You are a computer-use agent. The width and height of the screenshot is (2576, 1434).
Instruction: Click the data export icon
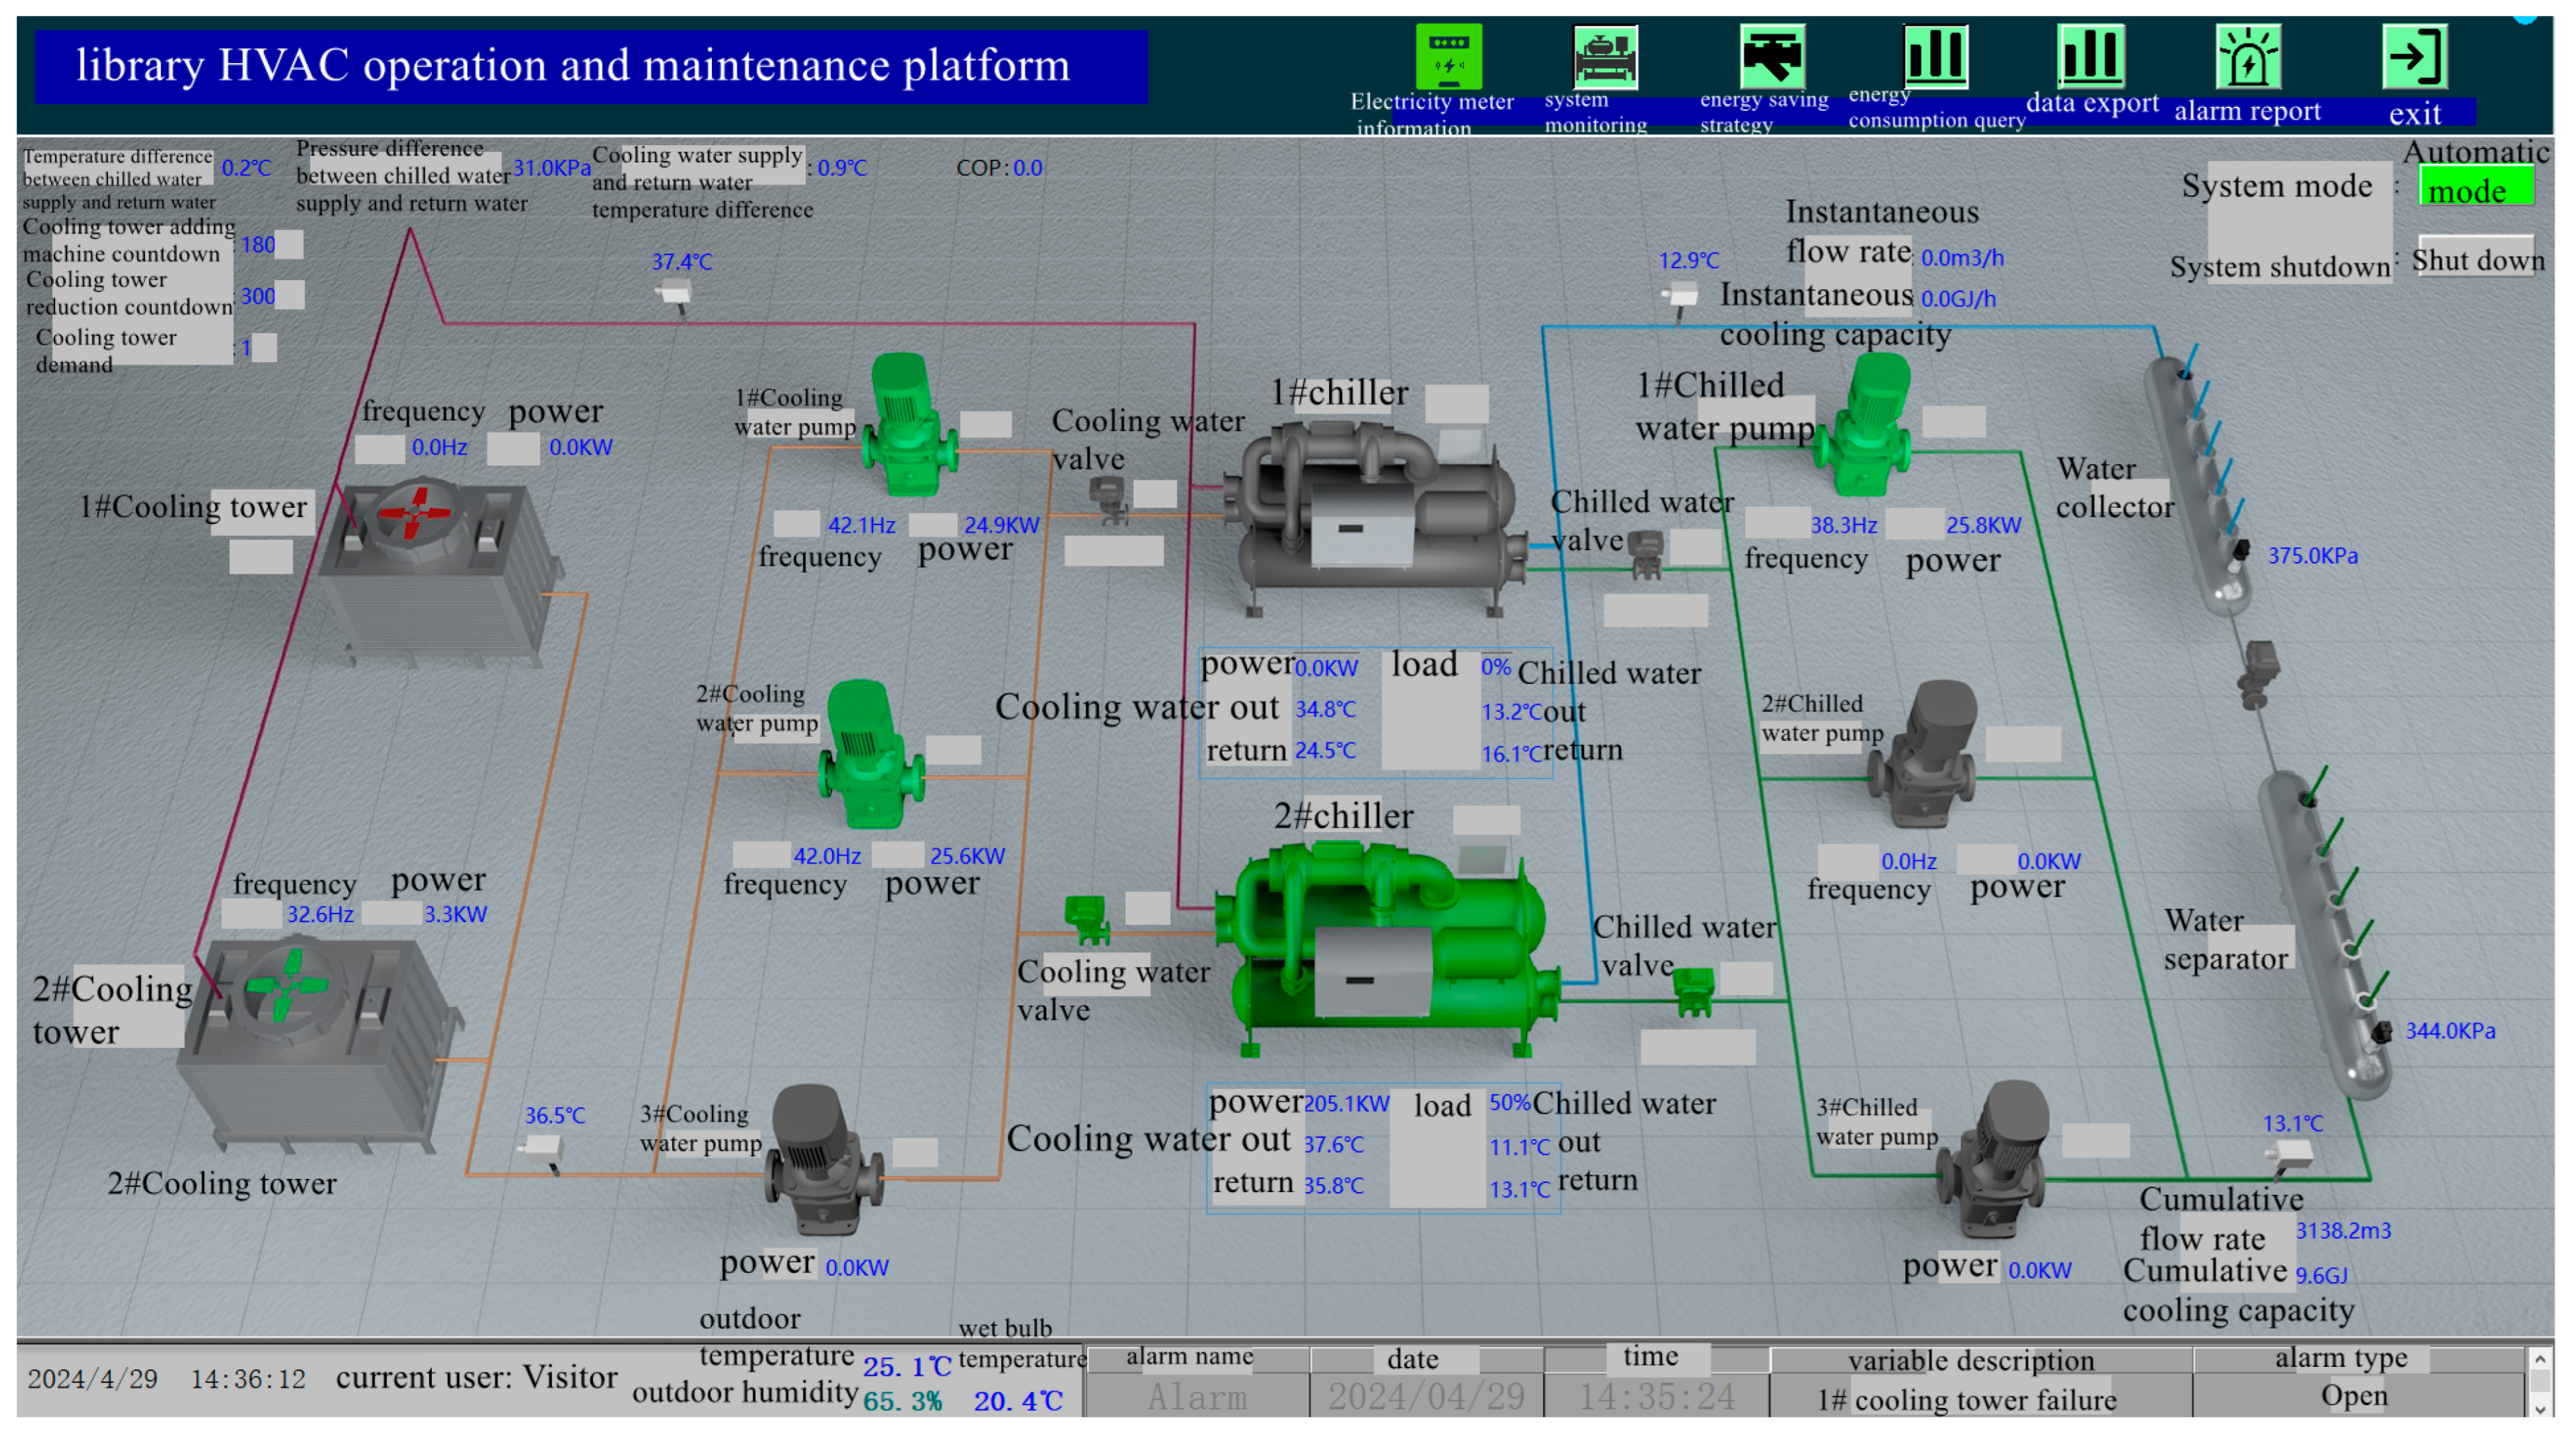pyautogui.click(x=2090, y=56)
